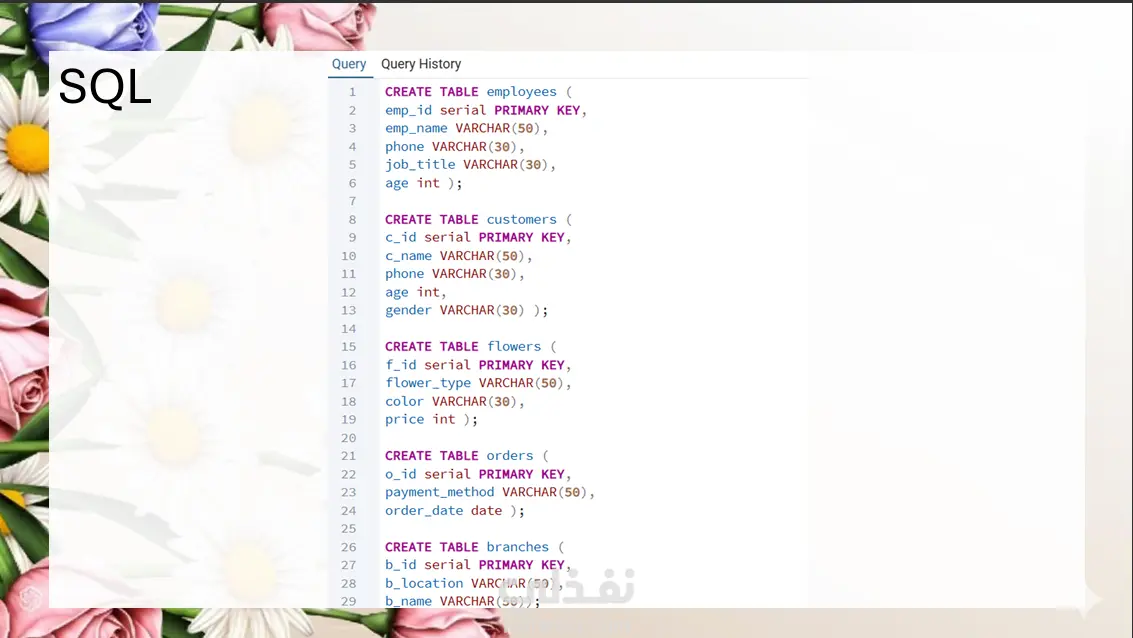Click line 12 'age int,'
Image resolution: width=1133 pixels, height=638 pixels.
pyautogui.click(x=415, y=293)
